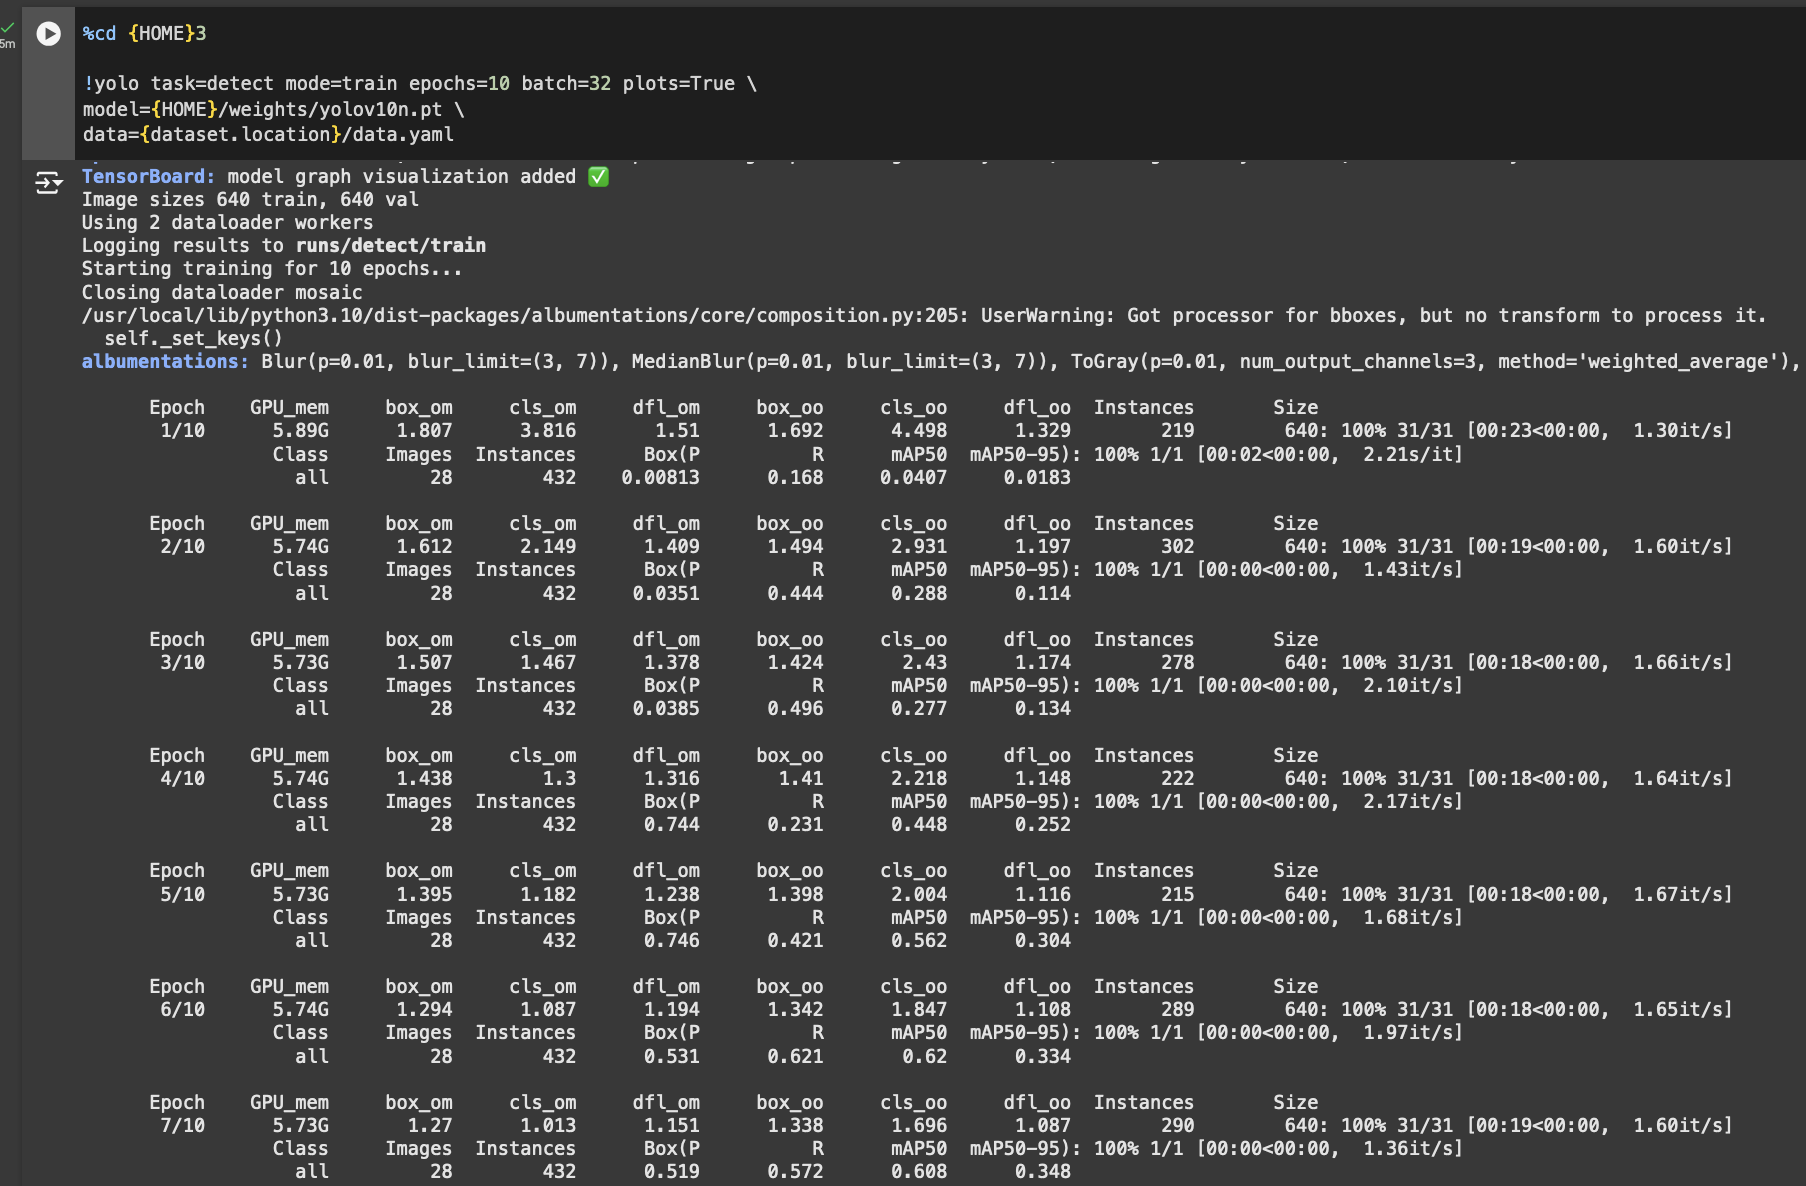Select the TensorBoard label in output
The image size is (1806, 1186).
coord(144,176)
